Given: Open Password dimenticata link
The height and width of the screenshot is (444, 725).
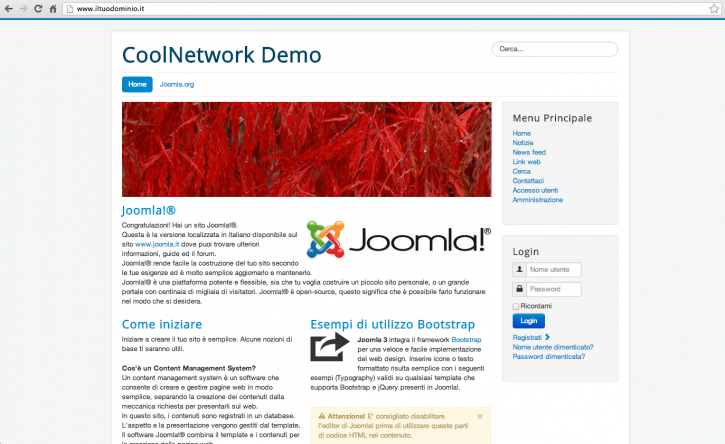Looking at the screenshot, I should [549, 357].
